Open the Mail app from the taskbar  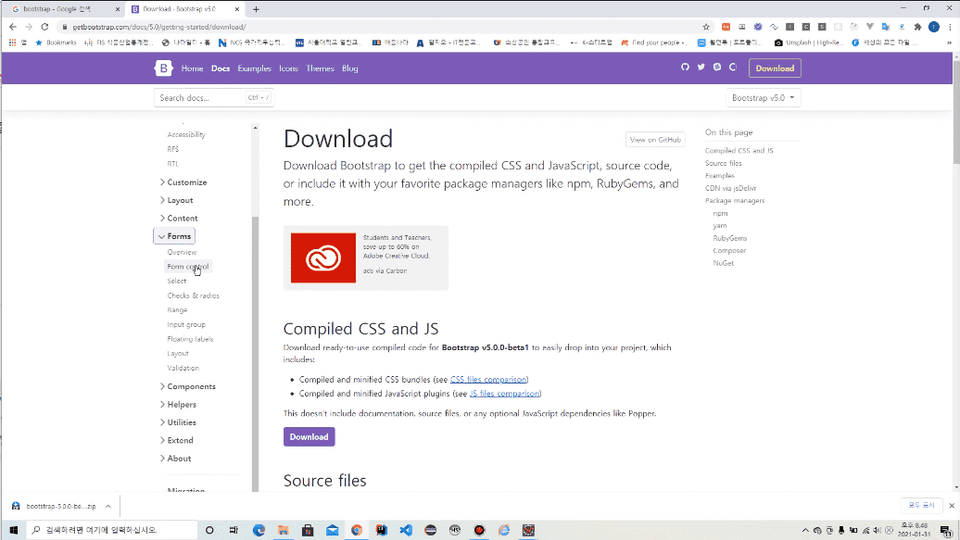pos(332,530)
